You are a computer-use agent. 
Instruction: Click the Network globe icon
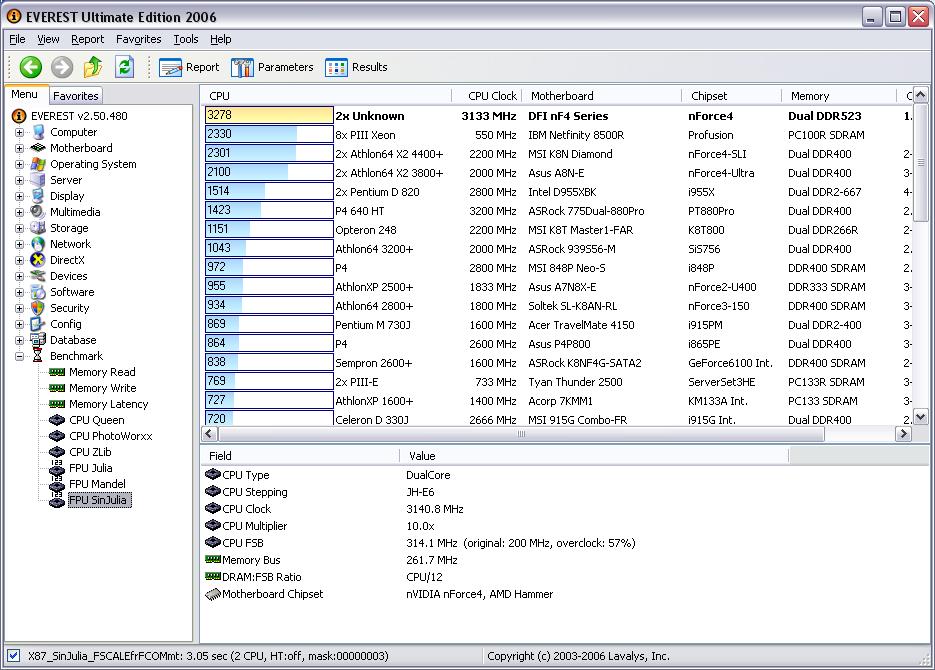(38, 244)
